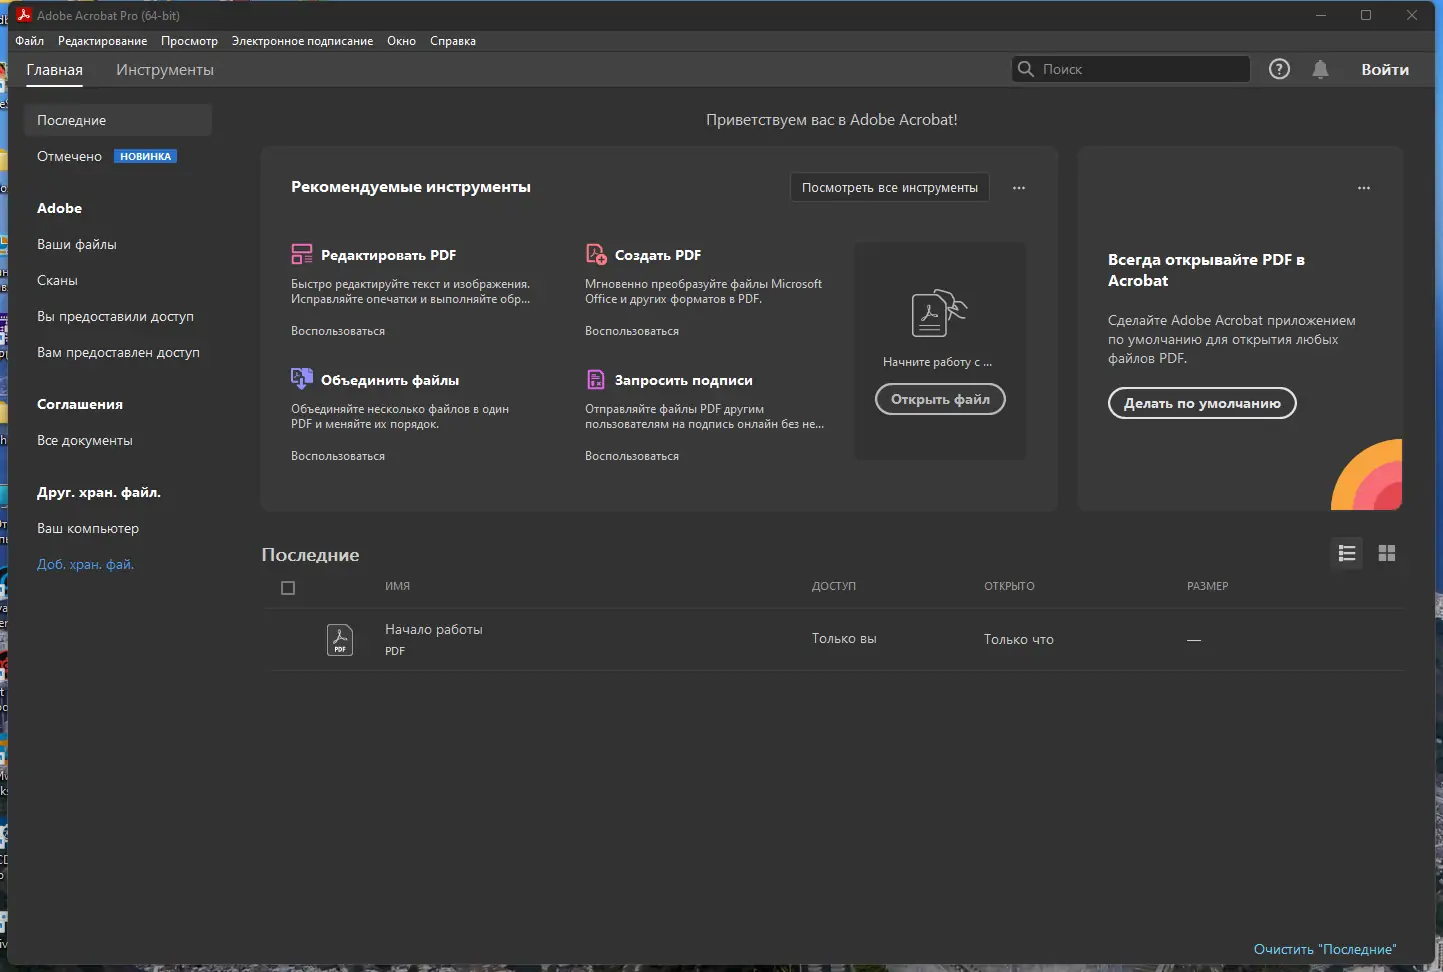Click the Очистить "Последние" link
Viewport: 1443px width, 972px height.
(x=1324, y=949)
